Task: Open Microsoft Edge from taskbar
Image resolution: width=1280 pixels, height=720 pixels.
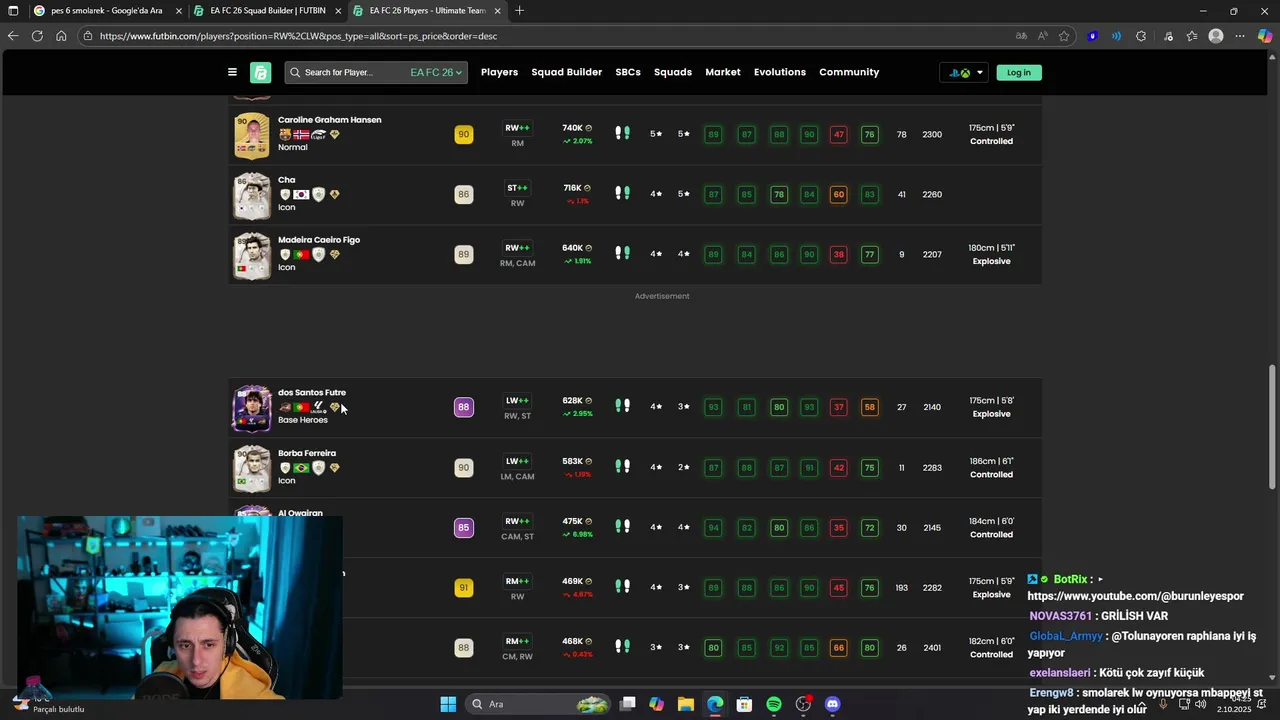Action: pos(715,704)
